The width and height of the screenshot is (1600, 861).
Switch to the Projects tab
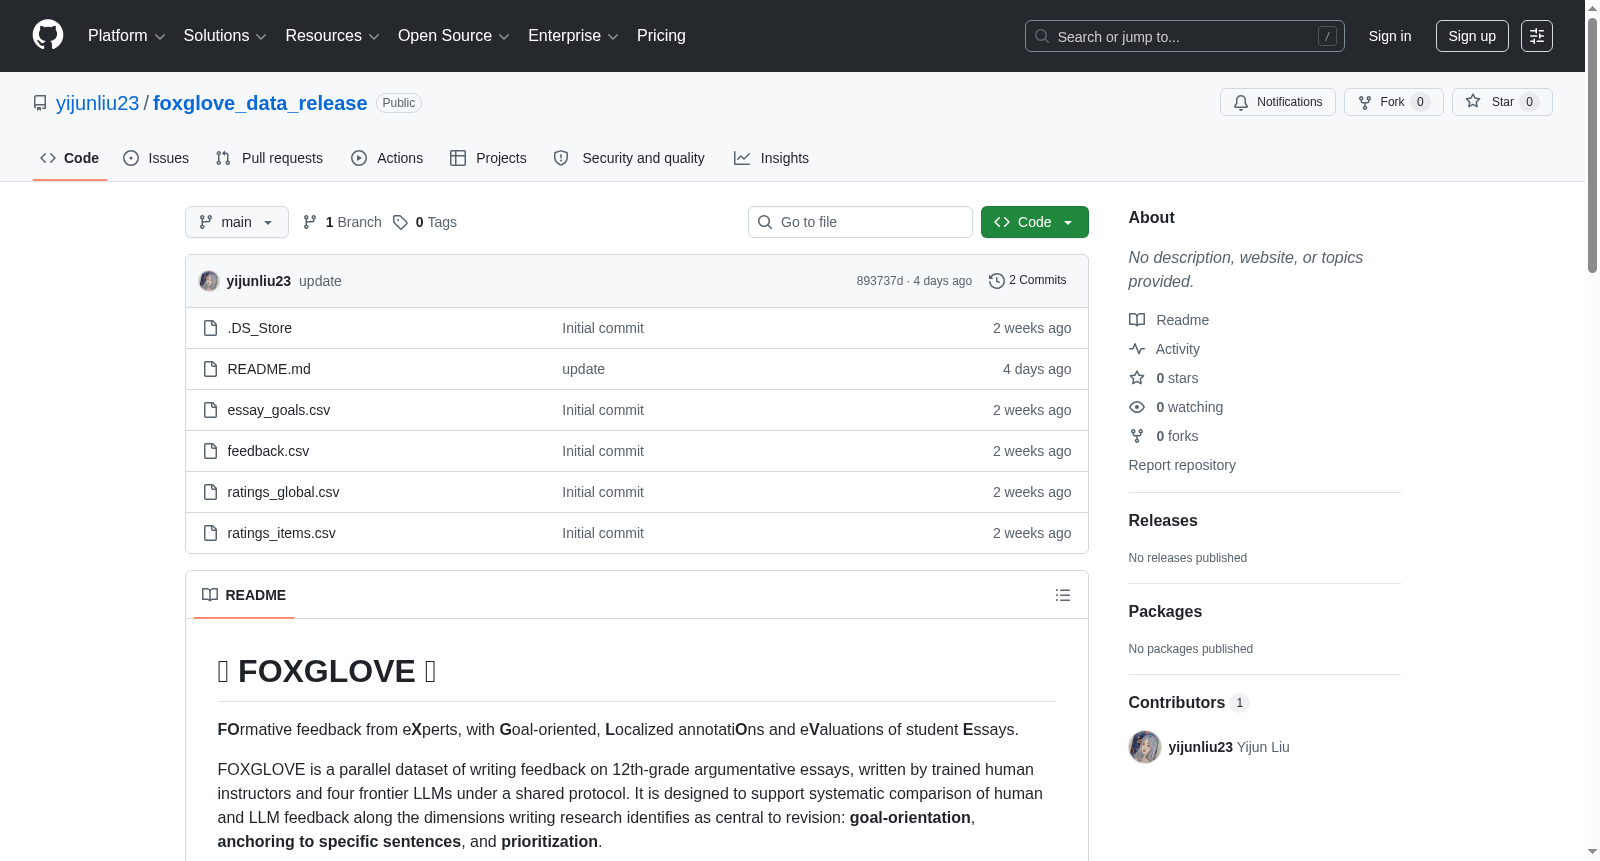click(x=488, y=158)
